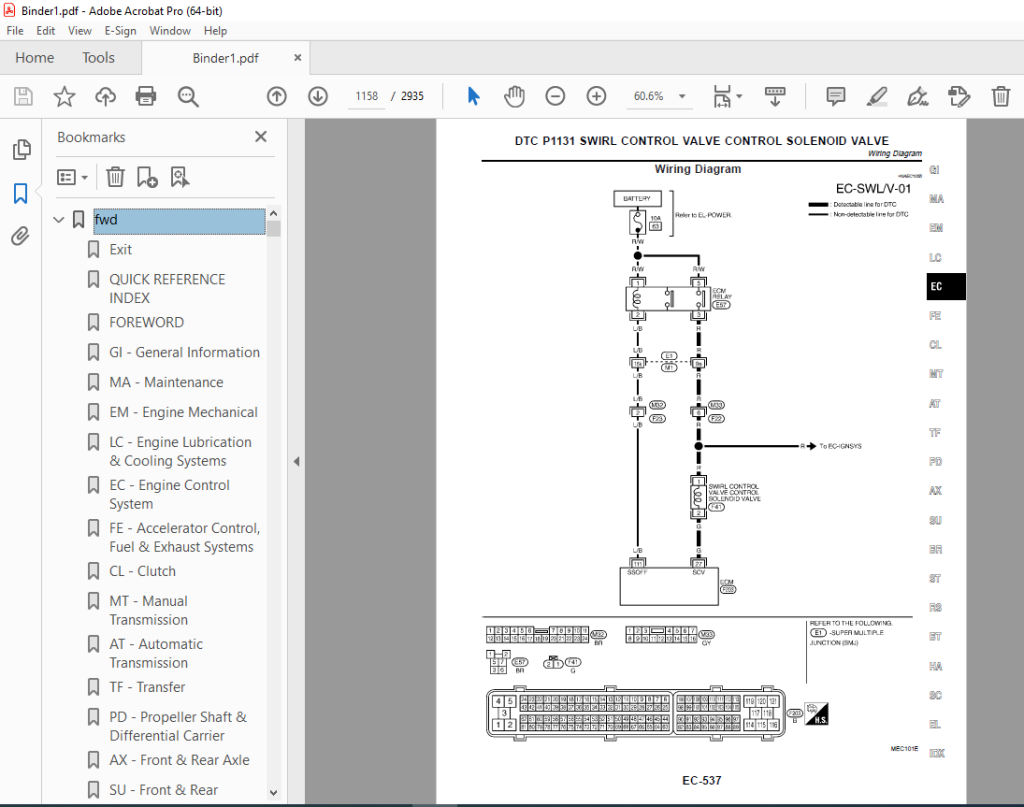
Task: Zoom in with plus button
Action: pos(596,97)
